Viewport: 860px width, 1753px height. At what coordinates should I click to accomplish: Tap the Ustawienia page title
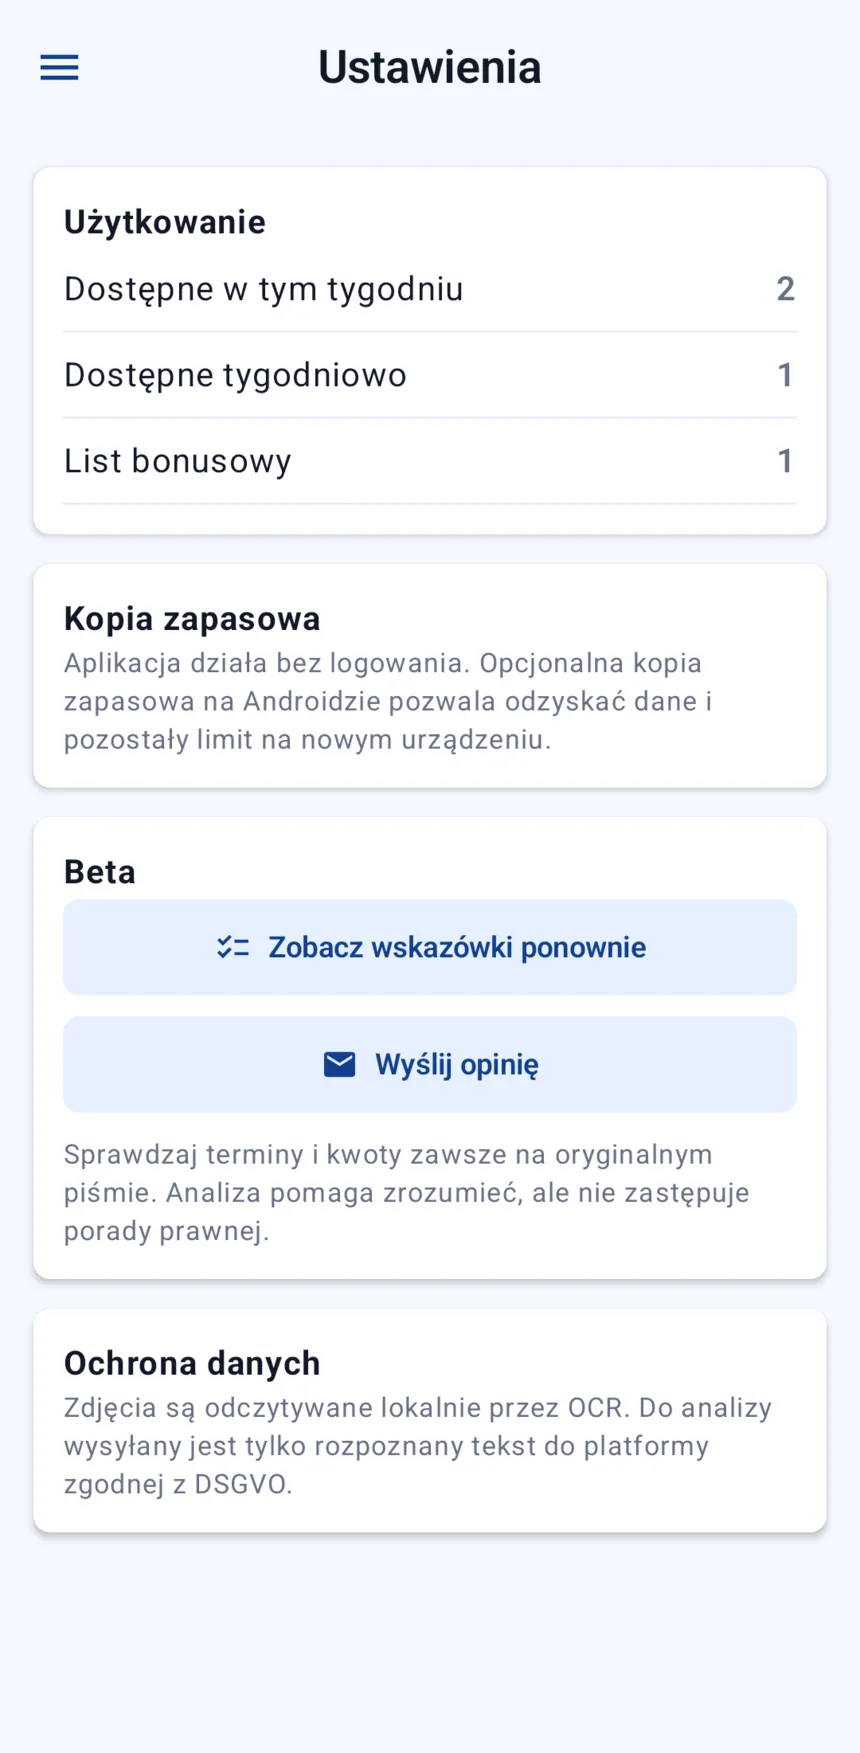430,67
